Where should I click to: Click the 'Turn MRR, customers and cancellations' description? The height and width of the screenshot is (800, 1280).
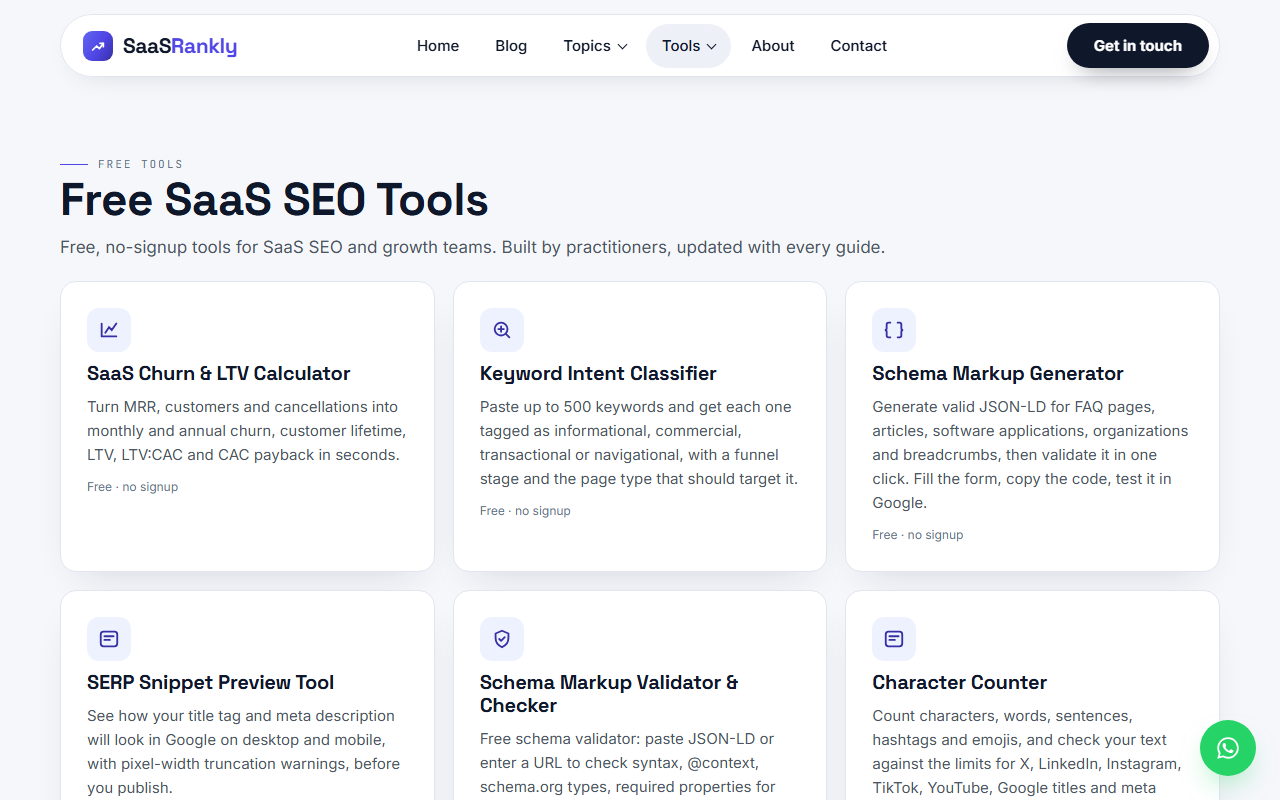(246, 431)
